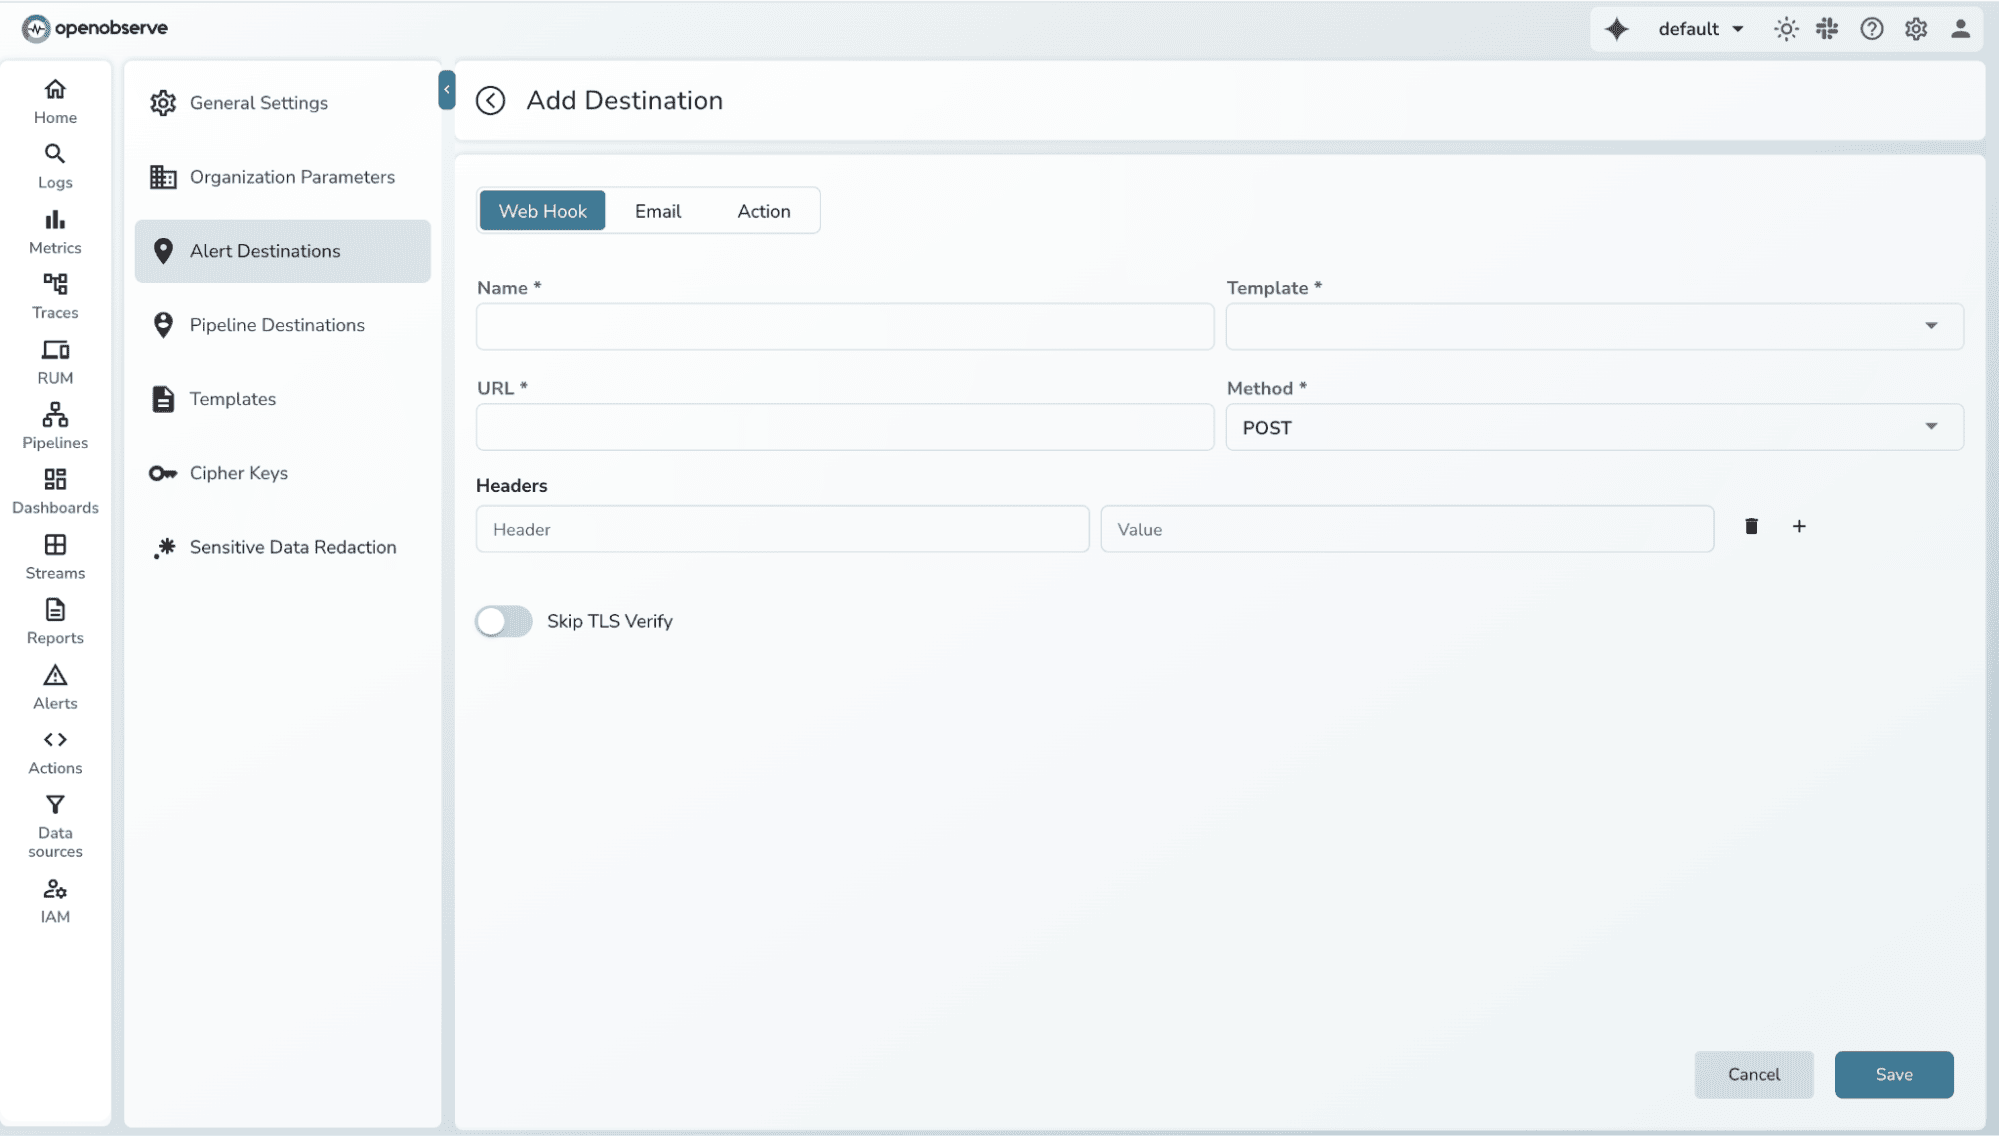Open the default organization dropdown
Image resolution: width=1999 pixels, height=1137 pixels.
pyautogui.click(x=1699, y=29)
